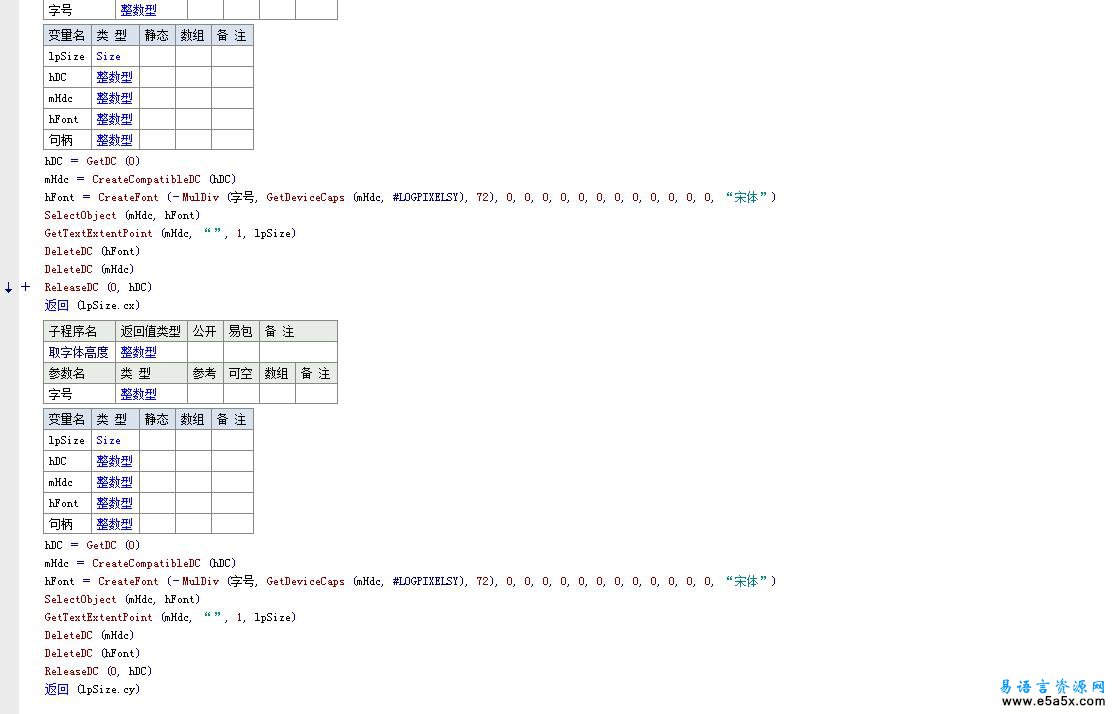
Task: Click the CreateFont line in the lpSize.cx subroutine
Action: (x=410, y=198)
